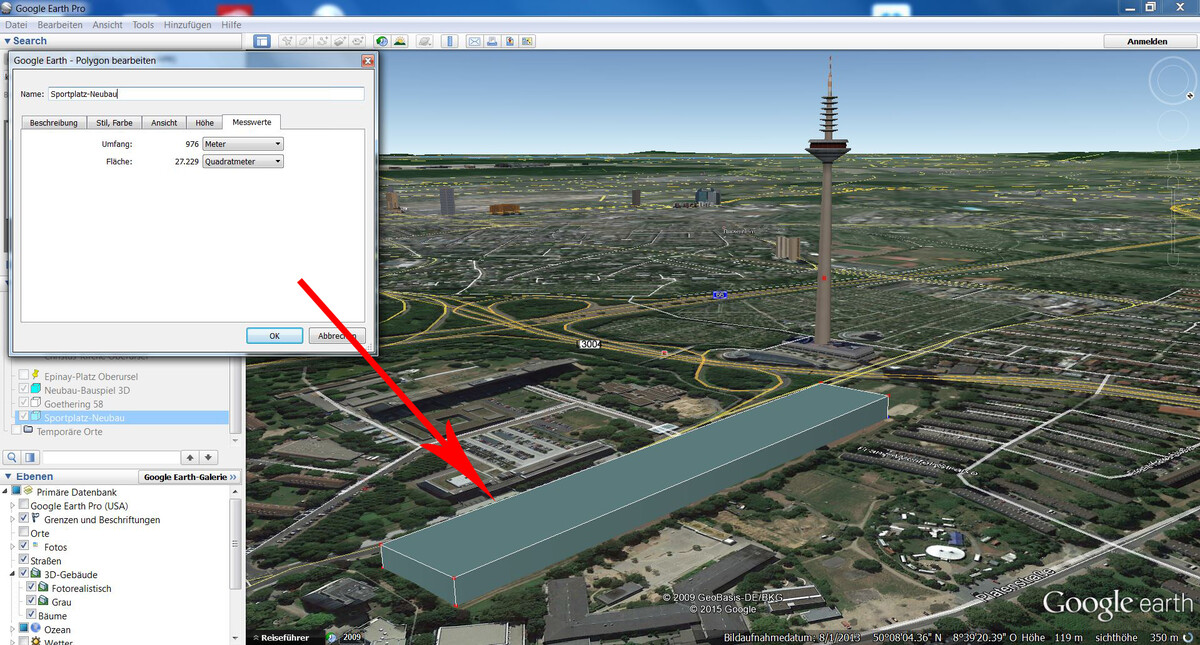Viewport: 1200px width, 645px height.
Task: Click the Reiseführer play icon in the status bar
Action: click(x=254, y=637)
